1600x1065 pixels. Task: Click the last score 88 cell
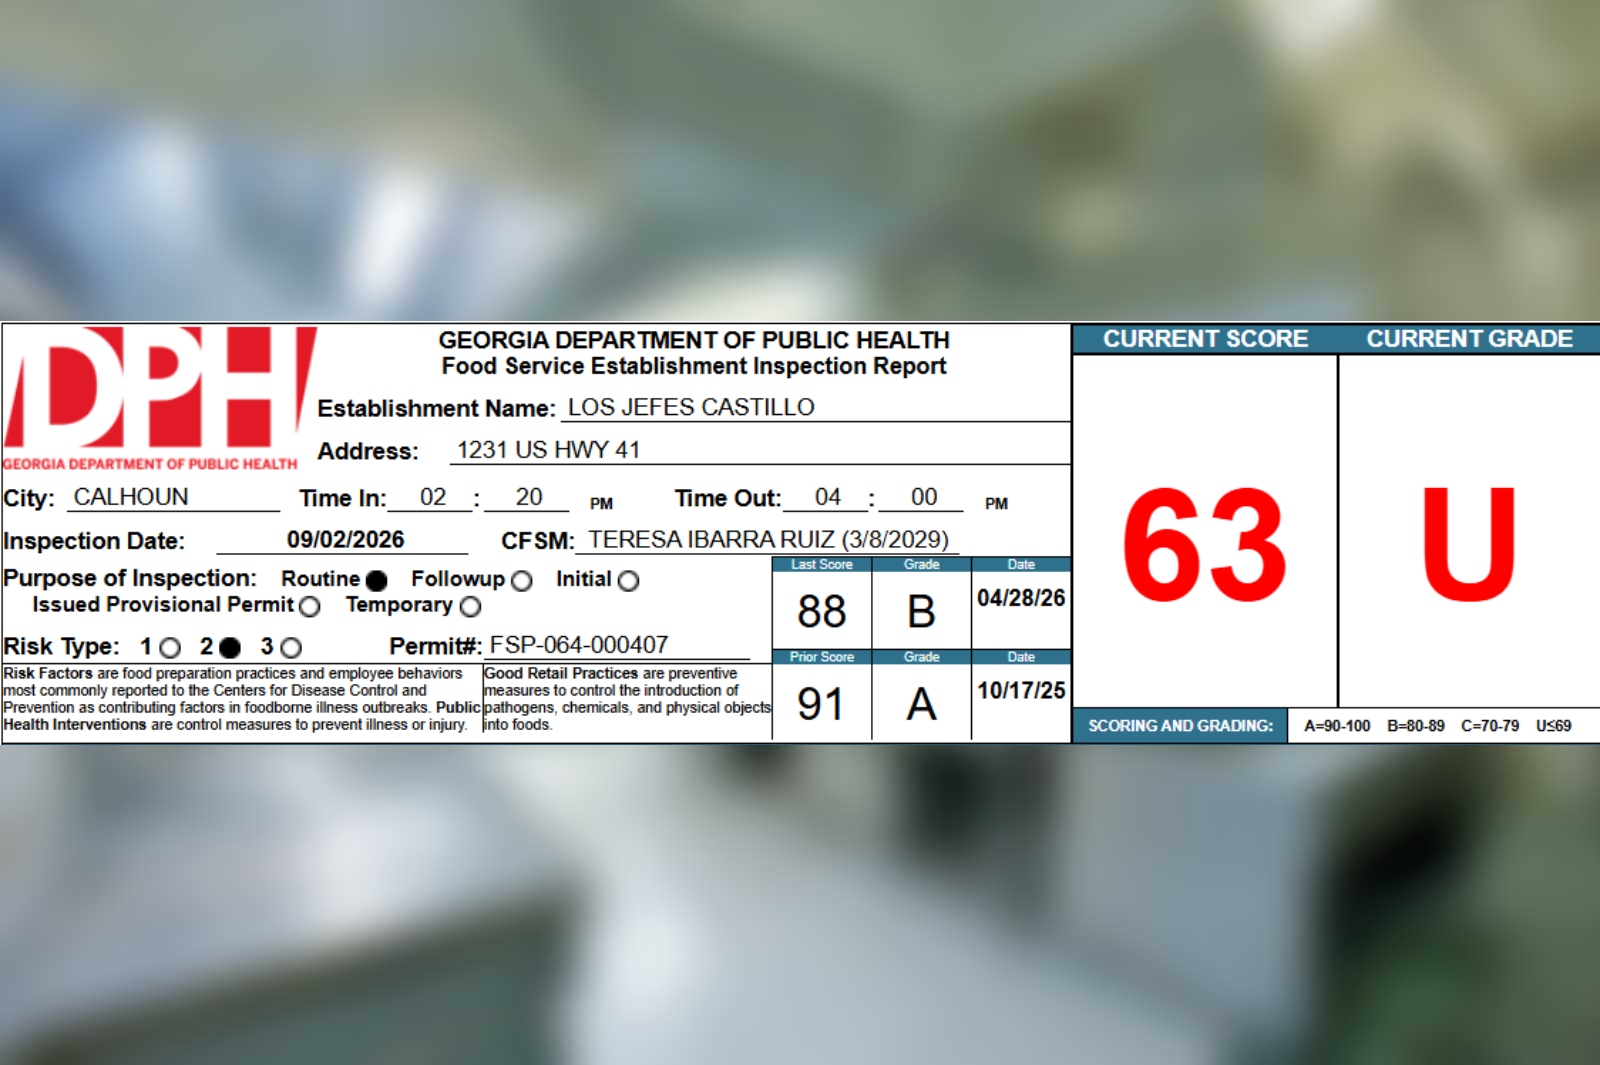(x=822, y=611)
